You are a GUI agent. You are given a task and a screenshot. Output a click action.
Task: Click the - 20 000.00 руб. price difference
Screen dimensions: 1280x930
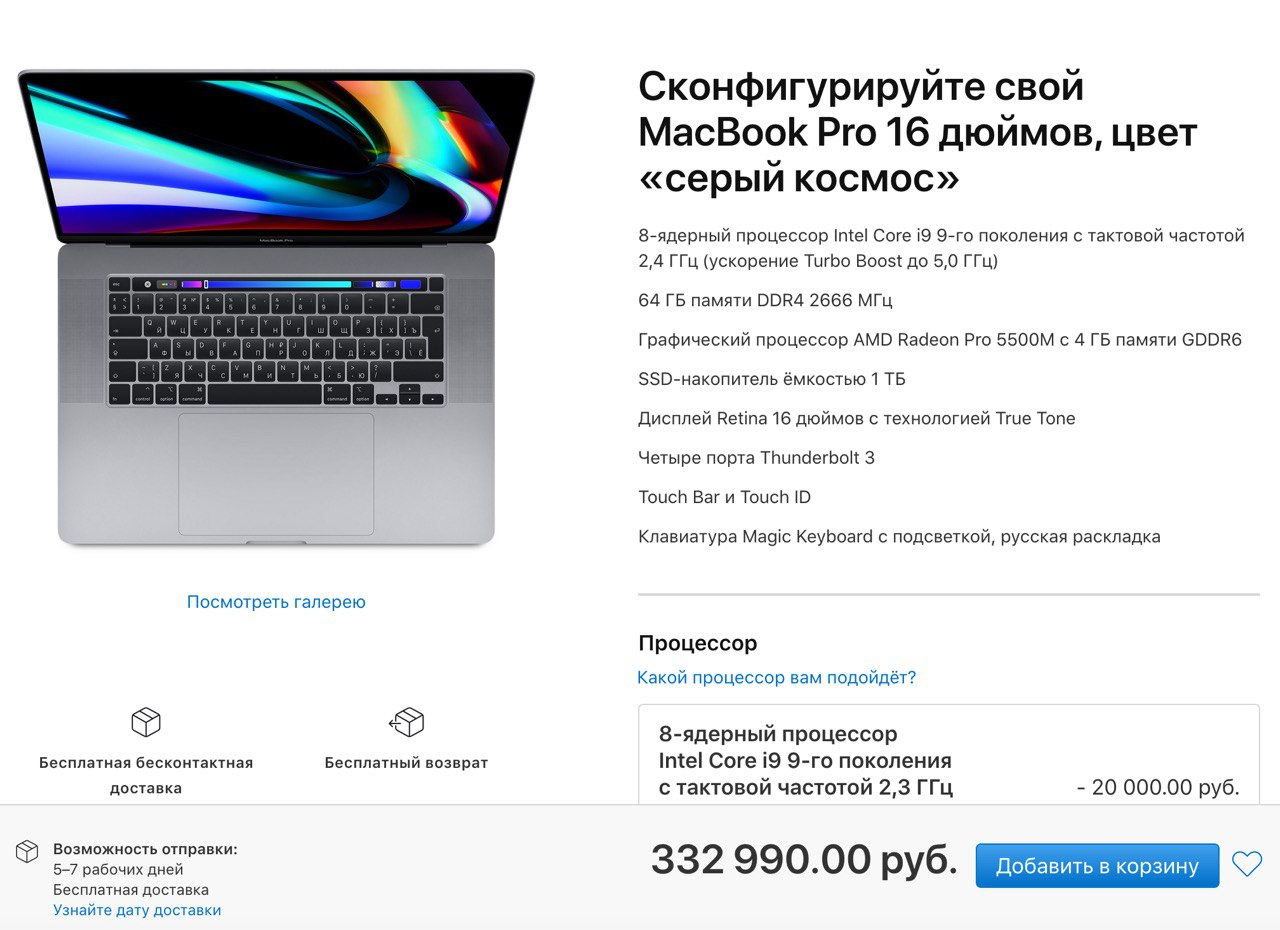(x=1158, y=788)
